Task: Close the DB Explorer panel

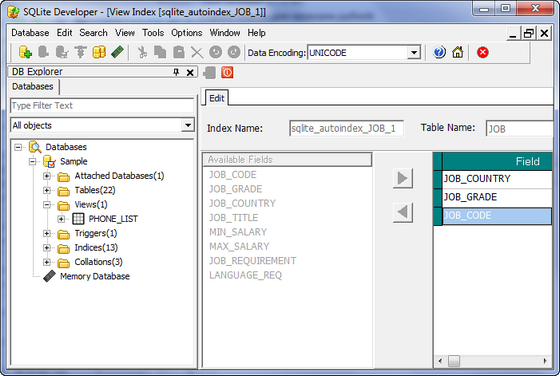Action: click(190, 72)
